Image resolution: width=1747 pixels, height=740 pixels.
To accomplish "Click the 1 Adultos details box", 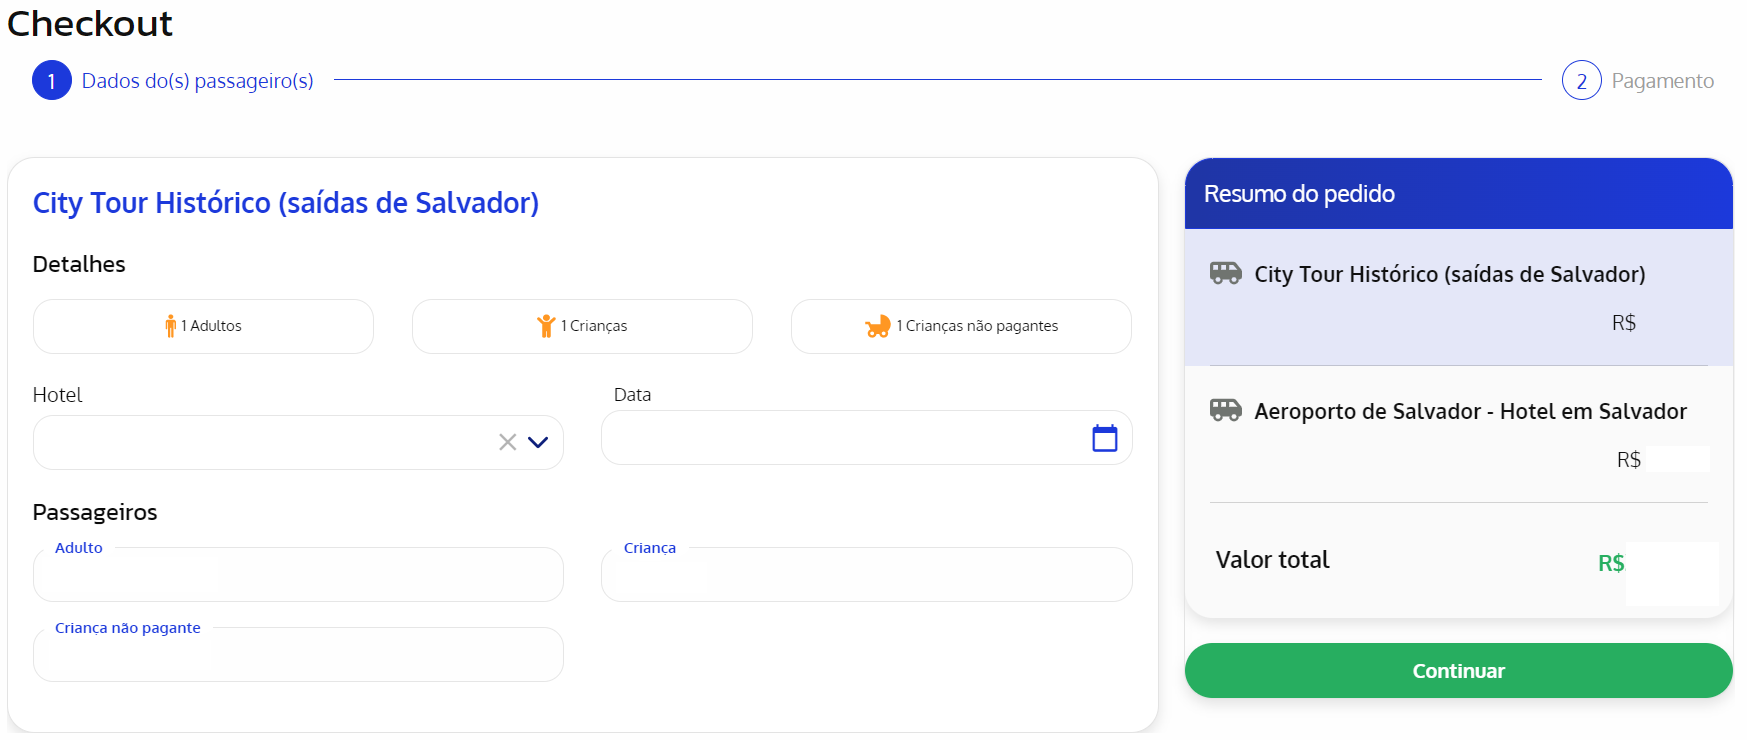I will [x=203, y=326].
